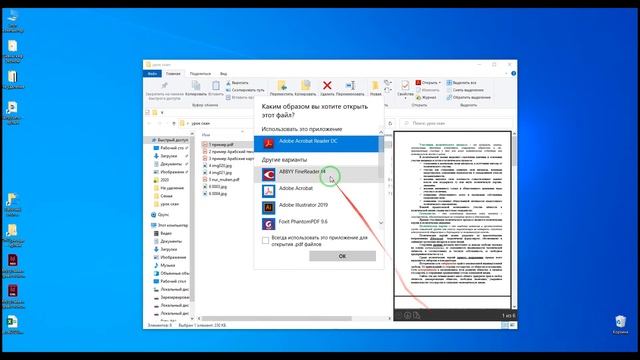Click the file list horizontal scrollbar
Screen dimensions: 640x360
[277, 318]
